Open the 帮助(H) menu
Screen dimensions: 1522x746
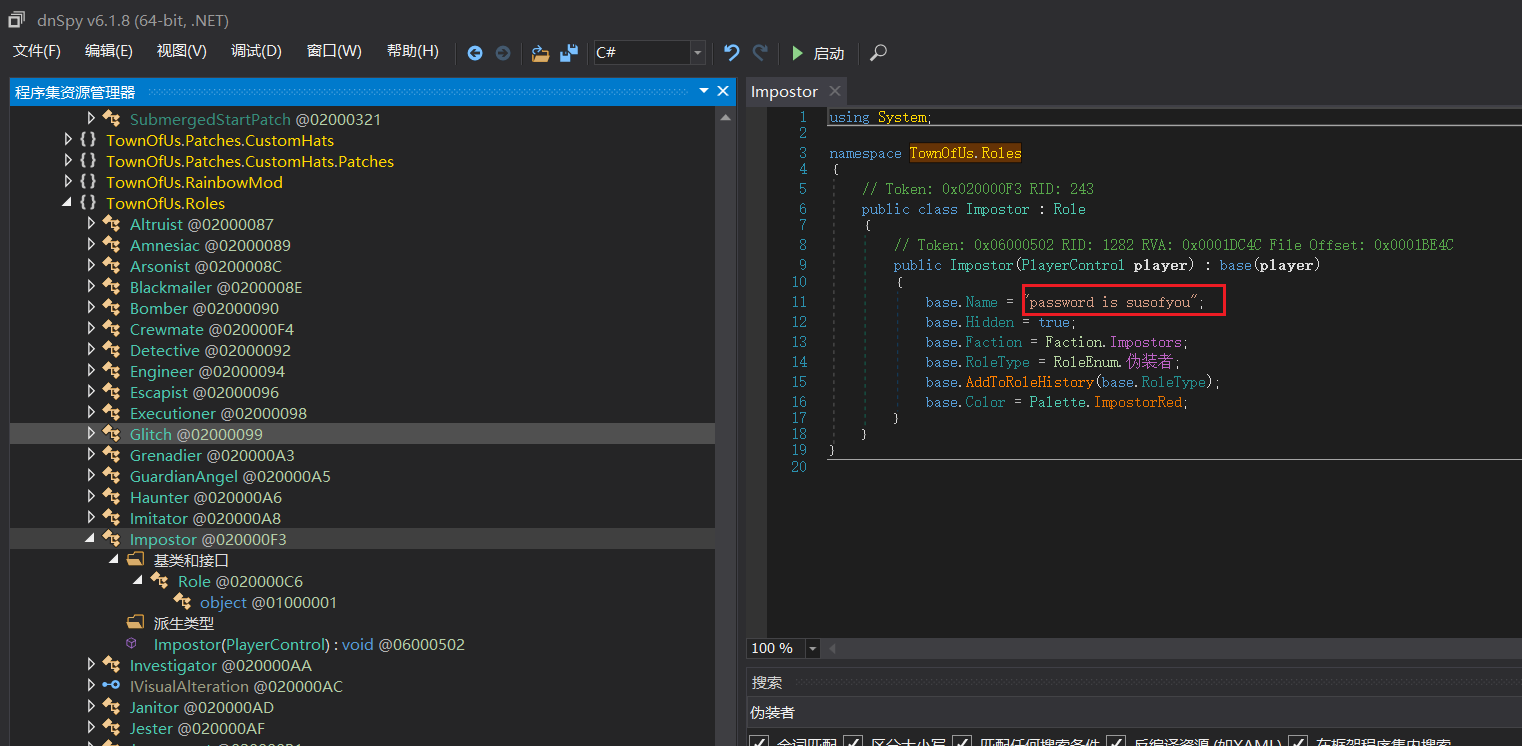point(413,51)
